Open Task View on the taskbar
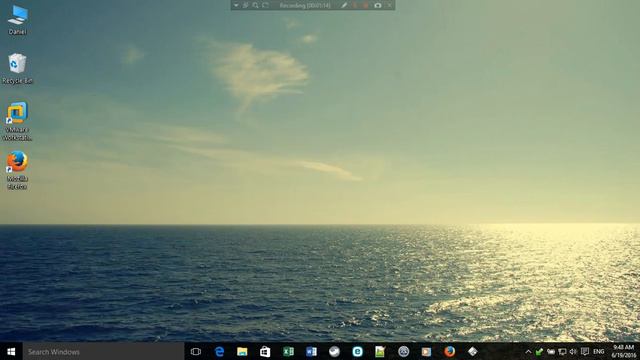Image resolution: width=640 pixels, height=360 pixels. (196, 351)
